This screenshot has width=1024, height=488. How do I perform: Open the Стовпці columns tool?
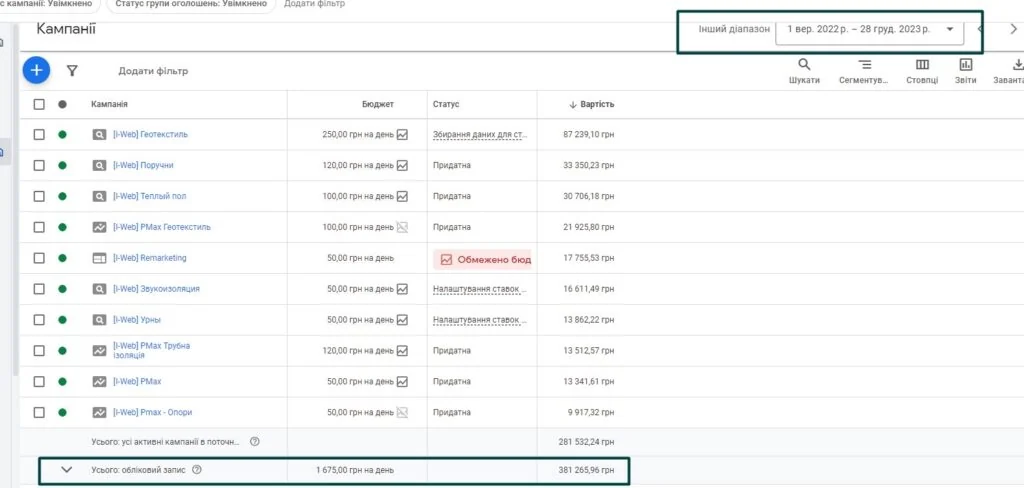922,71
